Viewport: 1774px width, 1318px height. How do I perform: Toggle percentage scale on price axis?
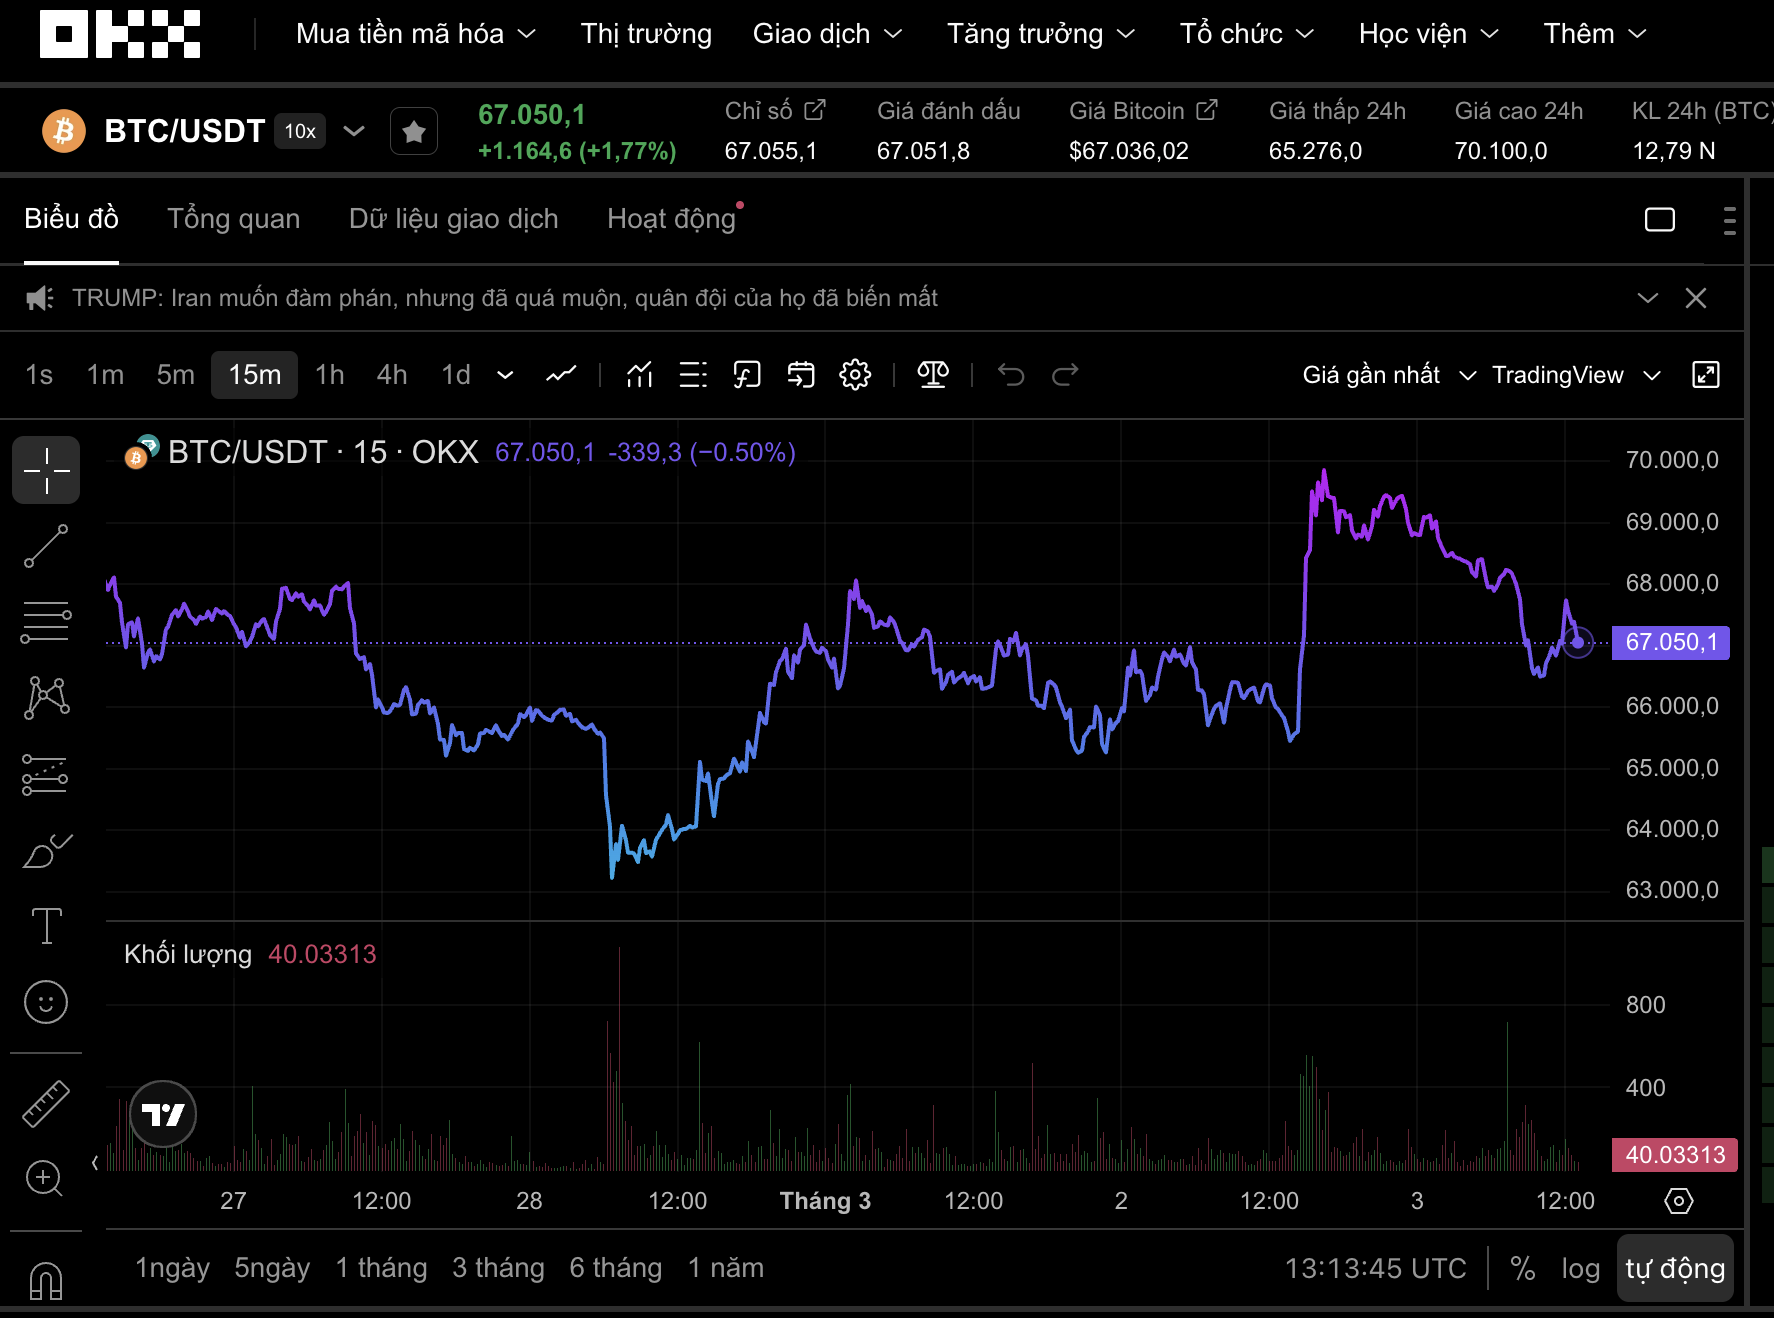click(1523, 1268)
